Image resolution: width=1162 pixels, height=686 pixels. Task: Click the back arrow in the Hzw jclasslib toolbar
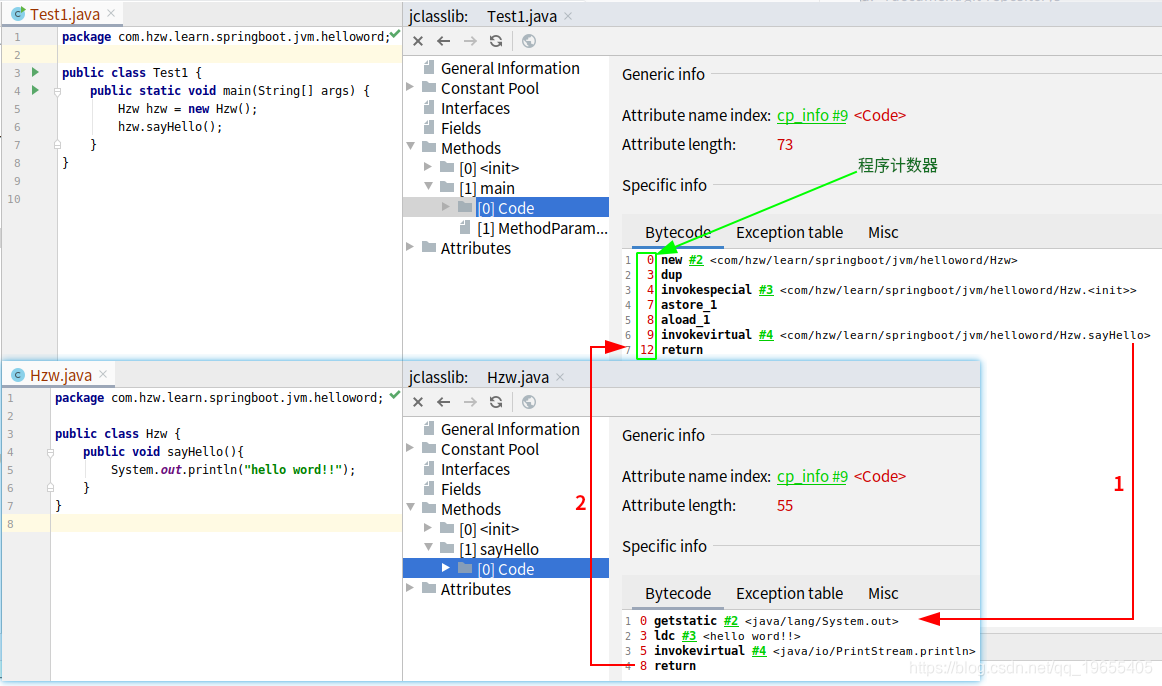click(x=444, y=402)
